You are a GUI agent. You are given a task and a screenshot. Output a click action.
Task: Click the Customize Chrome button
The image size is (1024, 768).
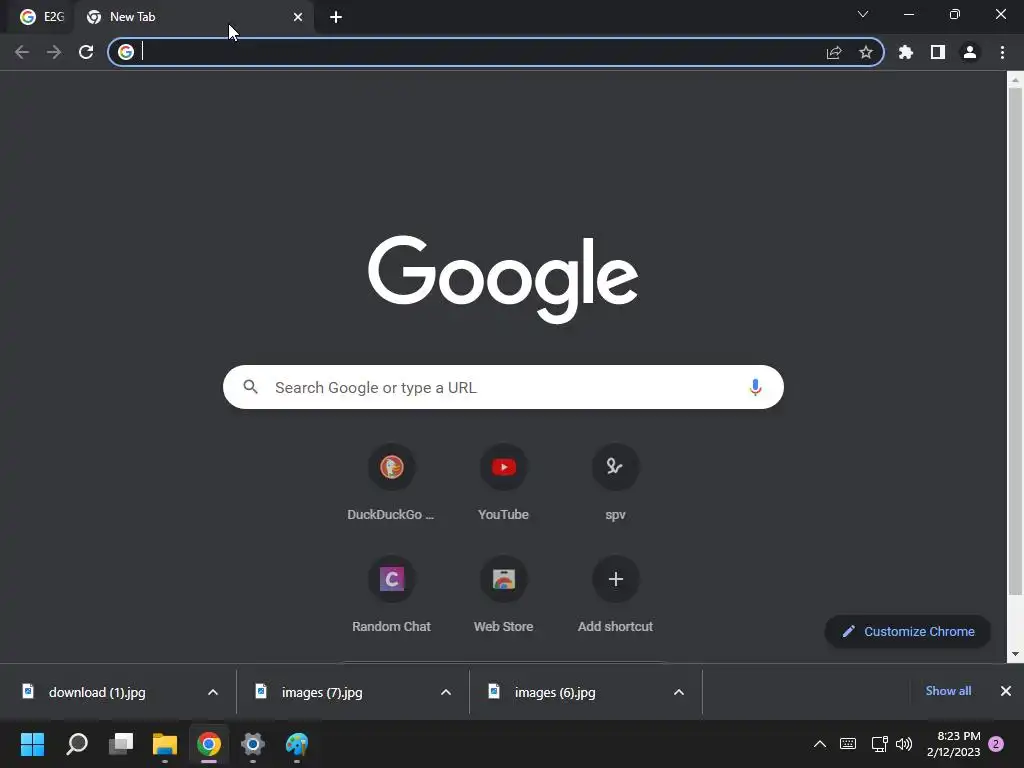click(x=908, y=632)
